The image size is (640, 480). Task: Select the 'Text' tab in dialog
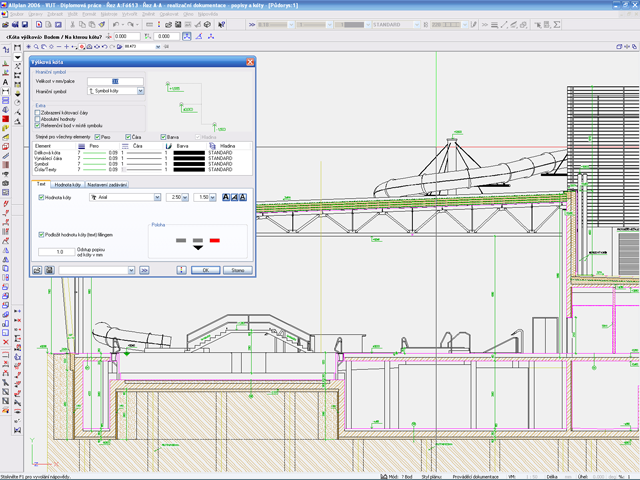click(x=41, y=184)
